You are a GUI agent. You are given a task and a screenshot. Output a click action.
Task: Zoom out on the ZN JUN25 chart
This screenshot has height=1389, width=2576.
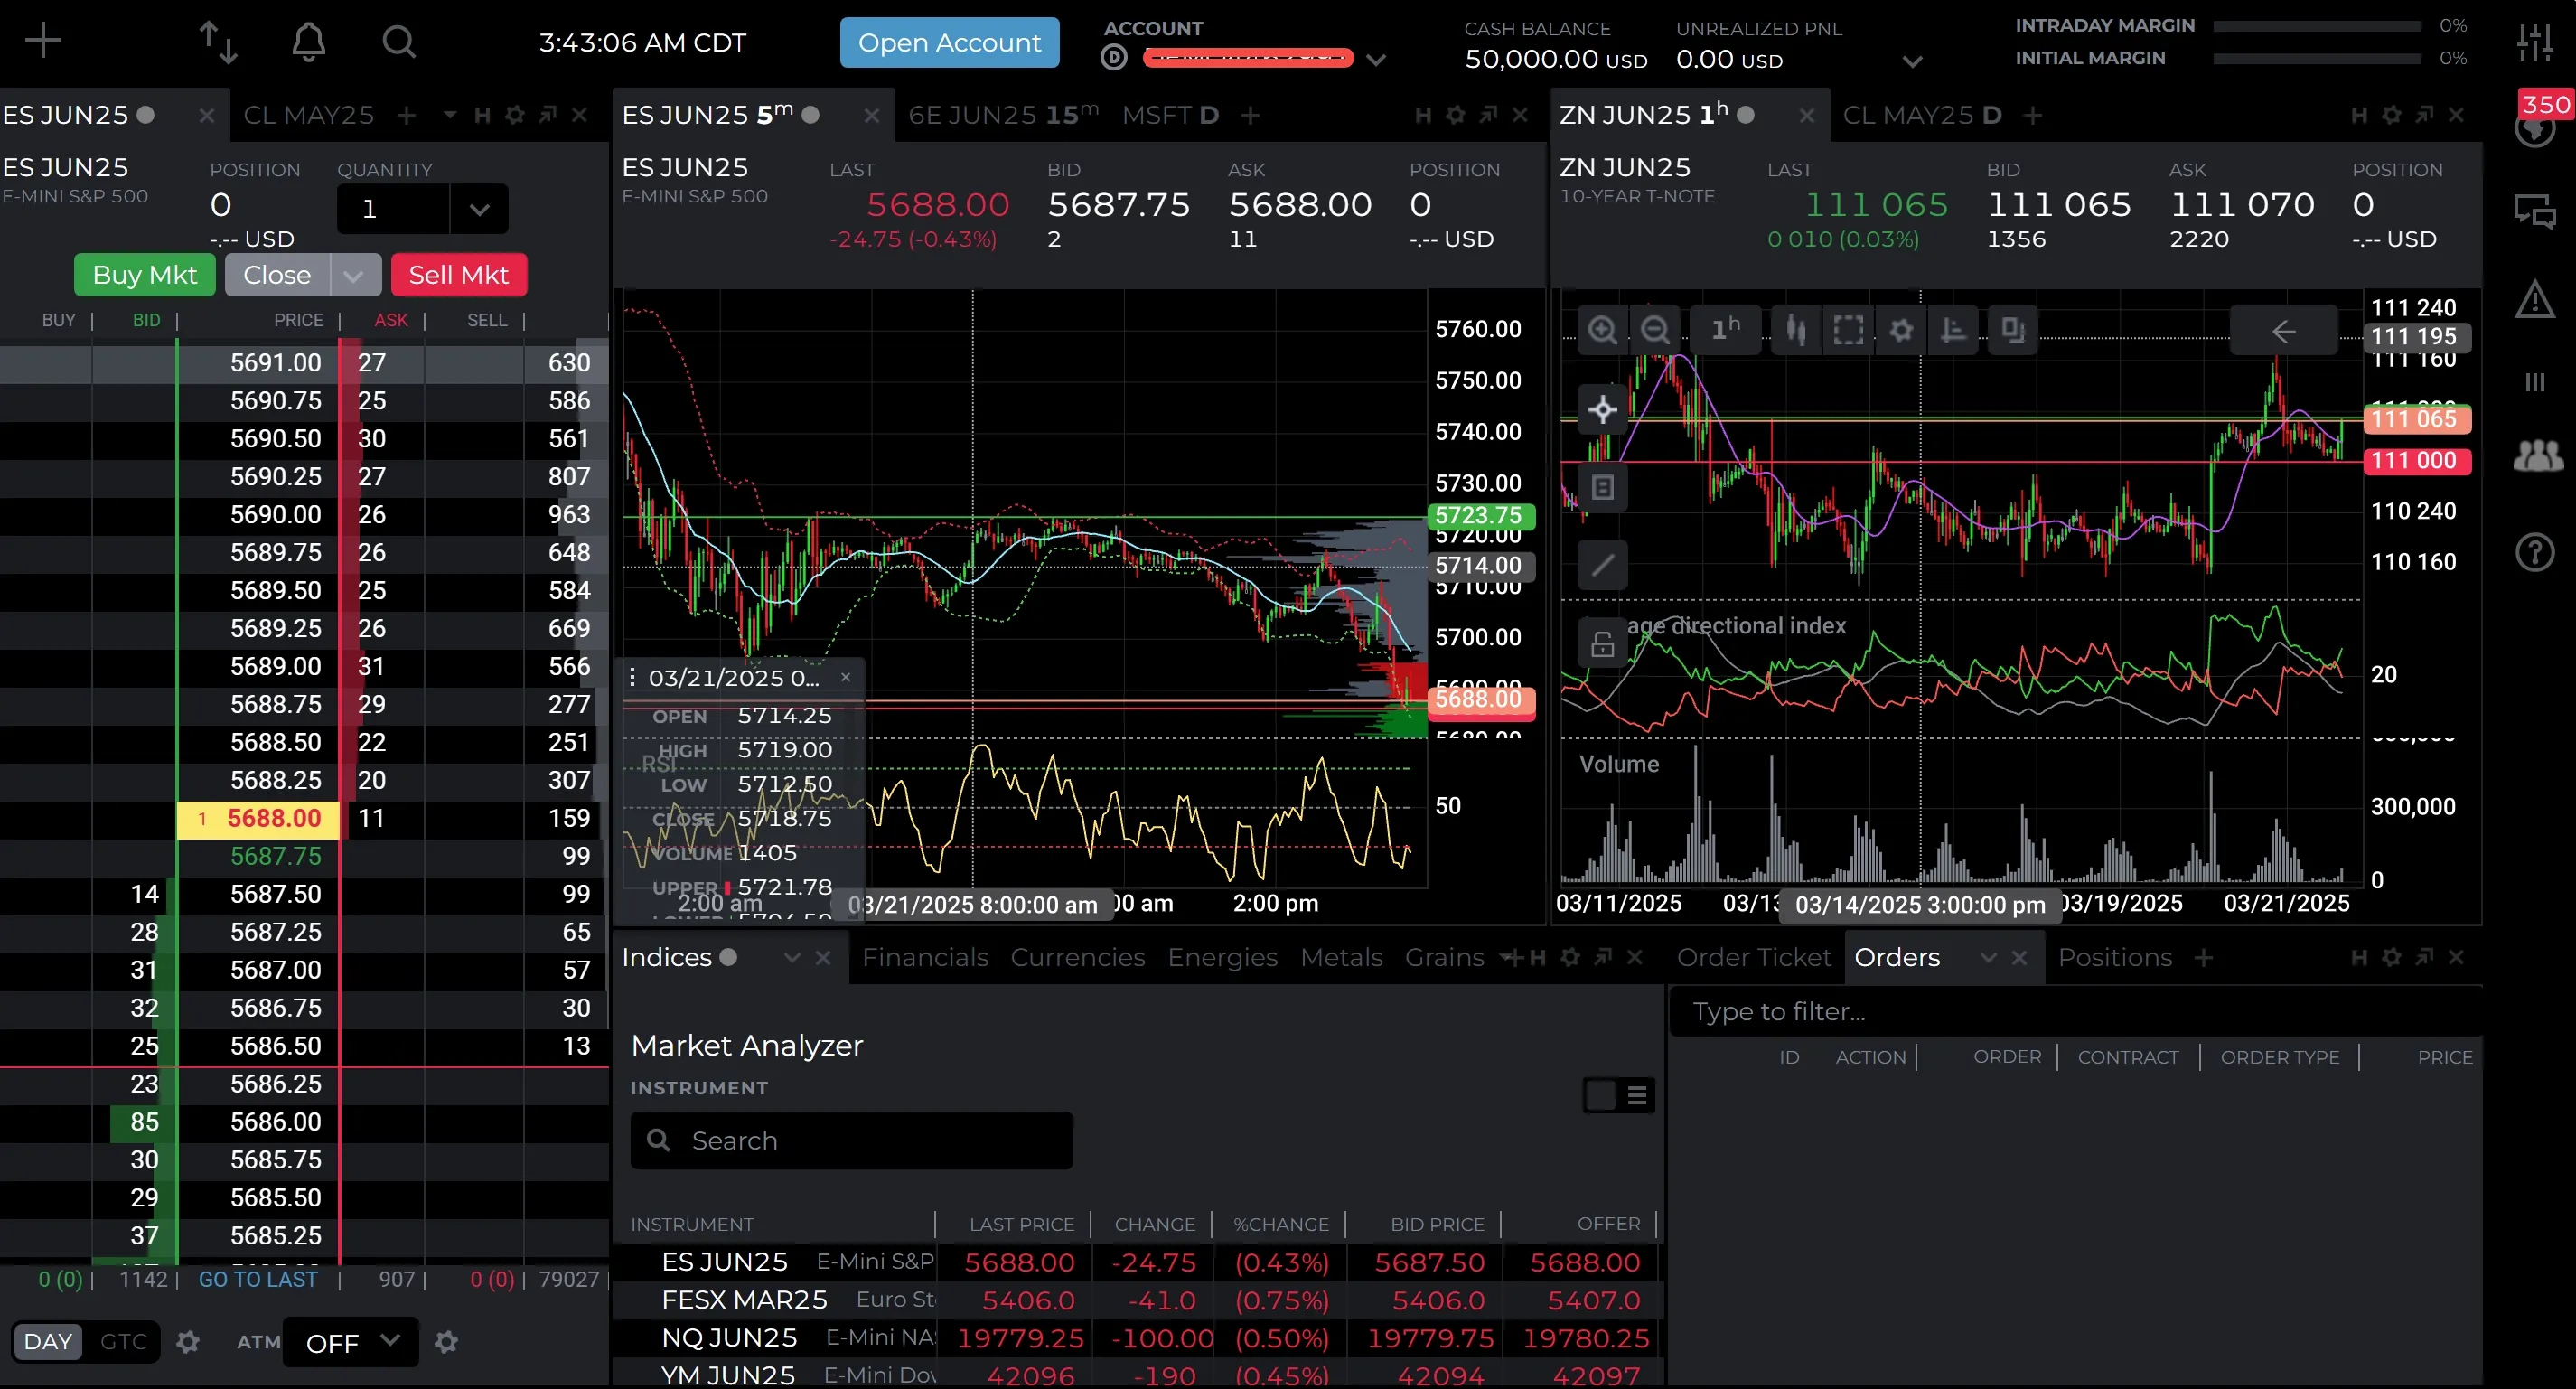1655,330
